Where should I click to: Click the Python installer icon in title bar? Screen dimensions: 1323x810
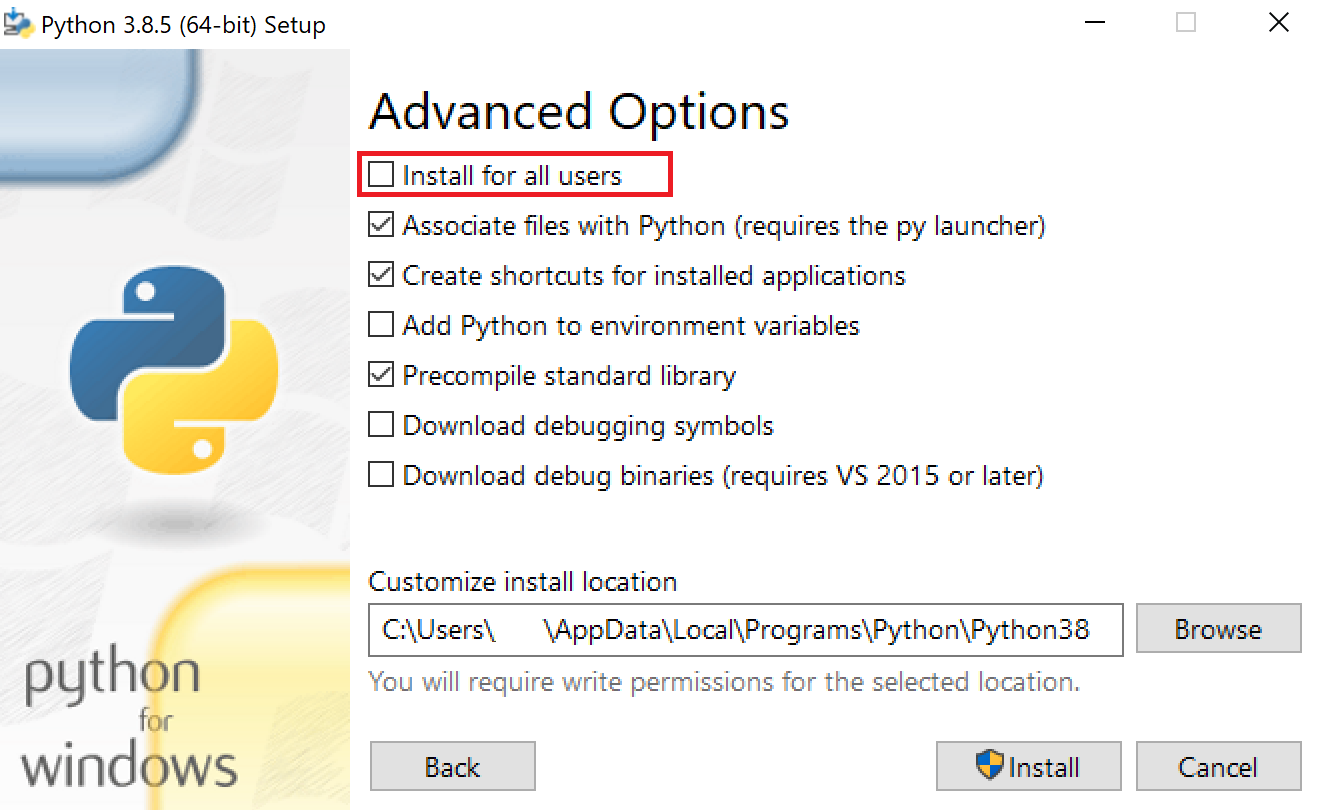click(x=18, y=23)
